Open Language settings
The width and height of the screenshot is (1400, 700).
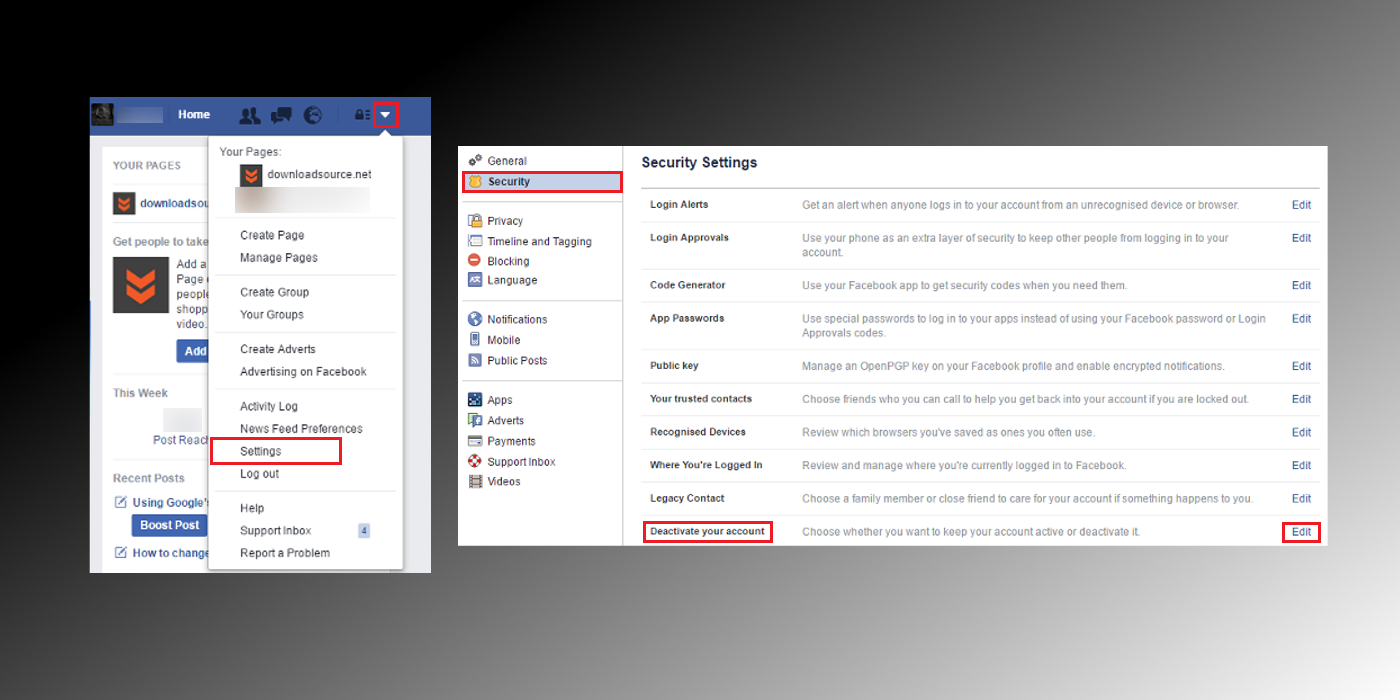coord(512,280)
